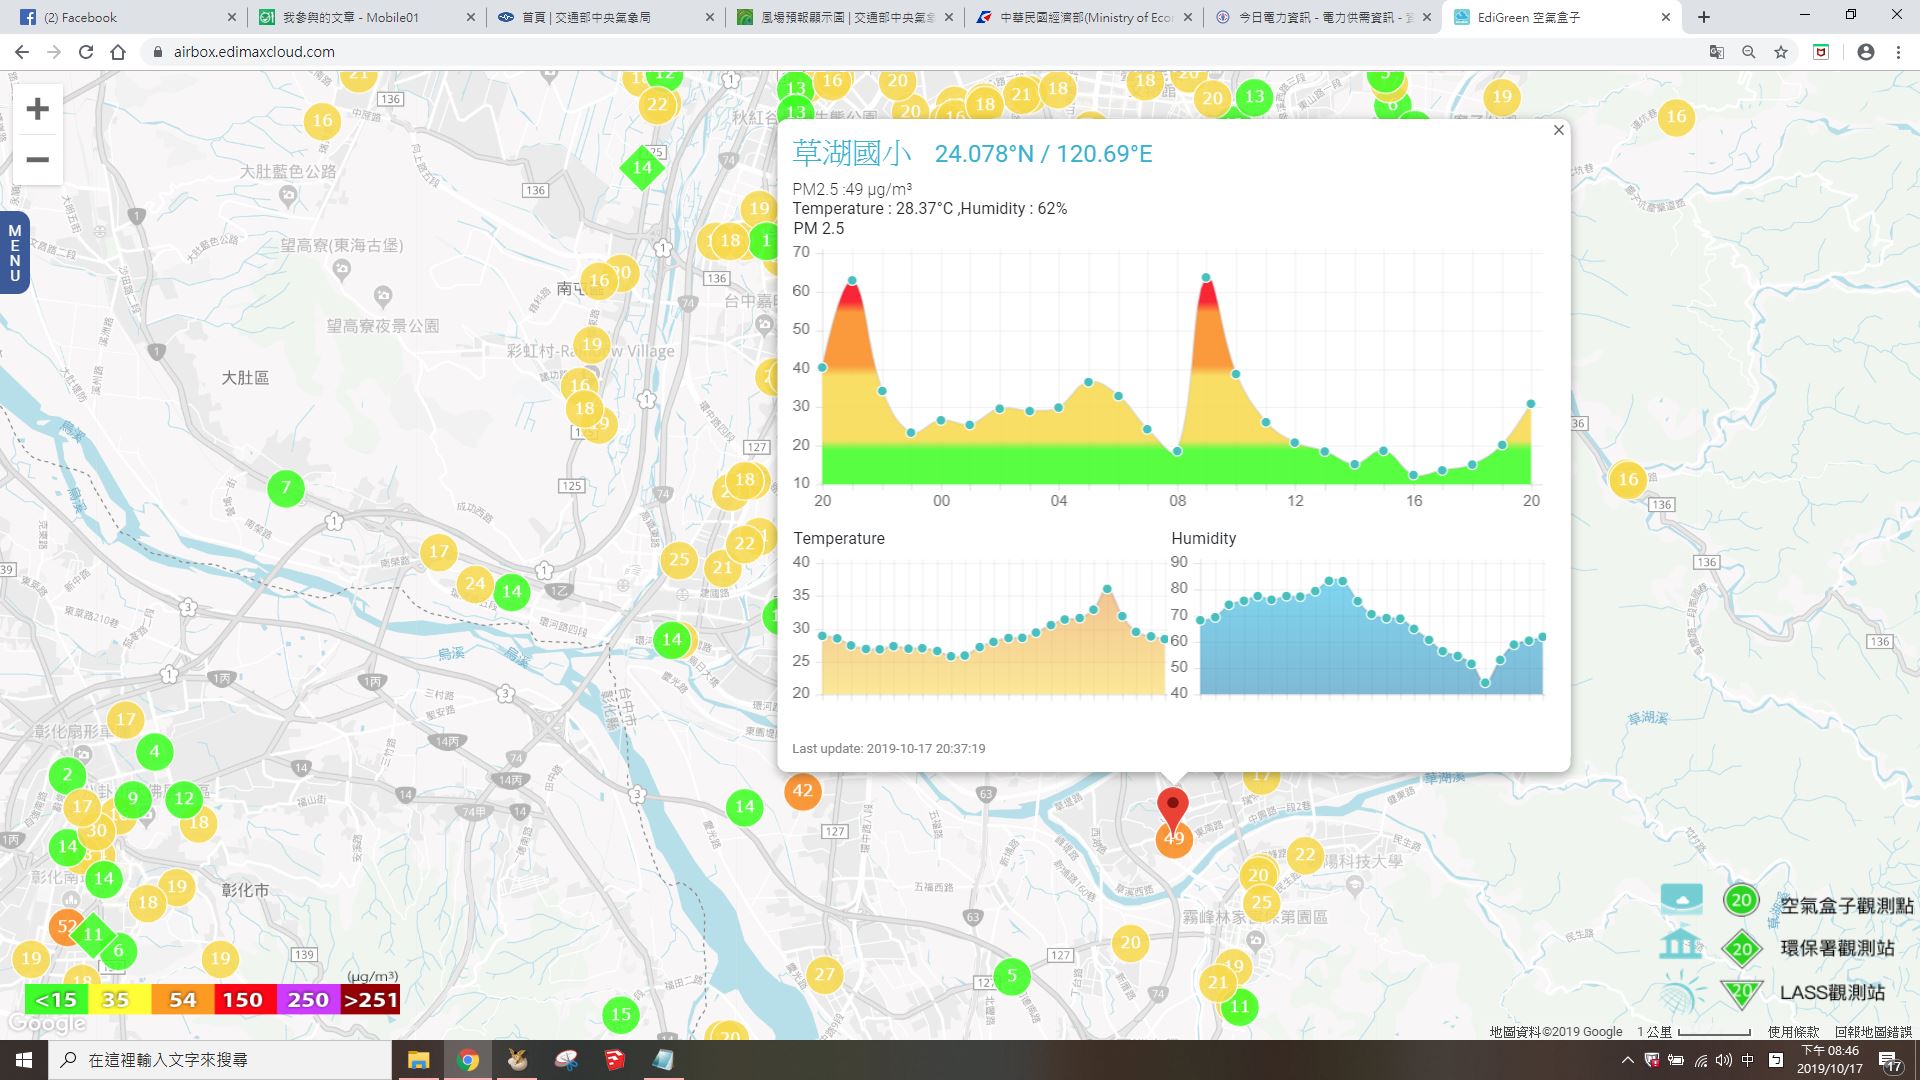The image size is (1920, 1080).
Task: Switch to the 中華民國經濟部 tab
Action: pyautogui.click(x=1083, y=17)
